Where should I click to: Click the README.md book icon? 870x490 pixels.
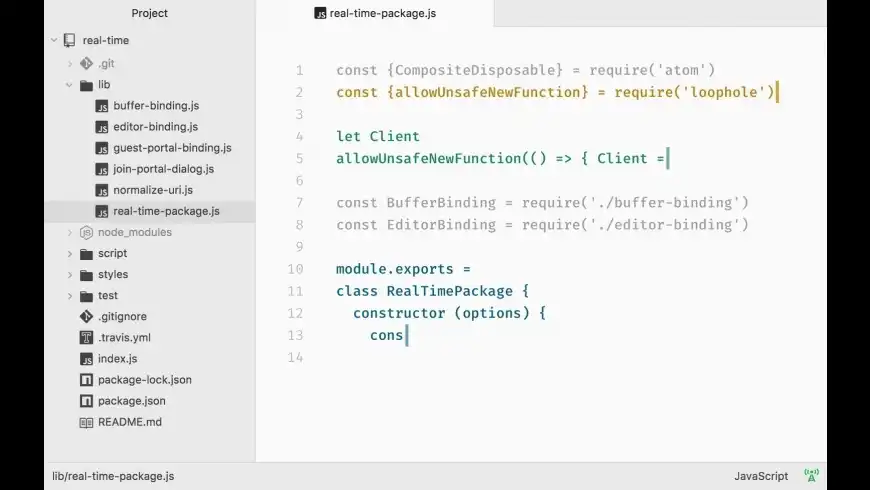click(x=86, y=422)
